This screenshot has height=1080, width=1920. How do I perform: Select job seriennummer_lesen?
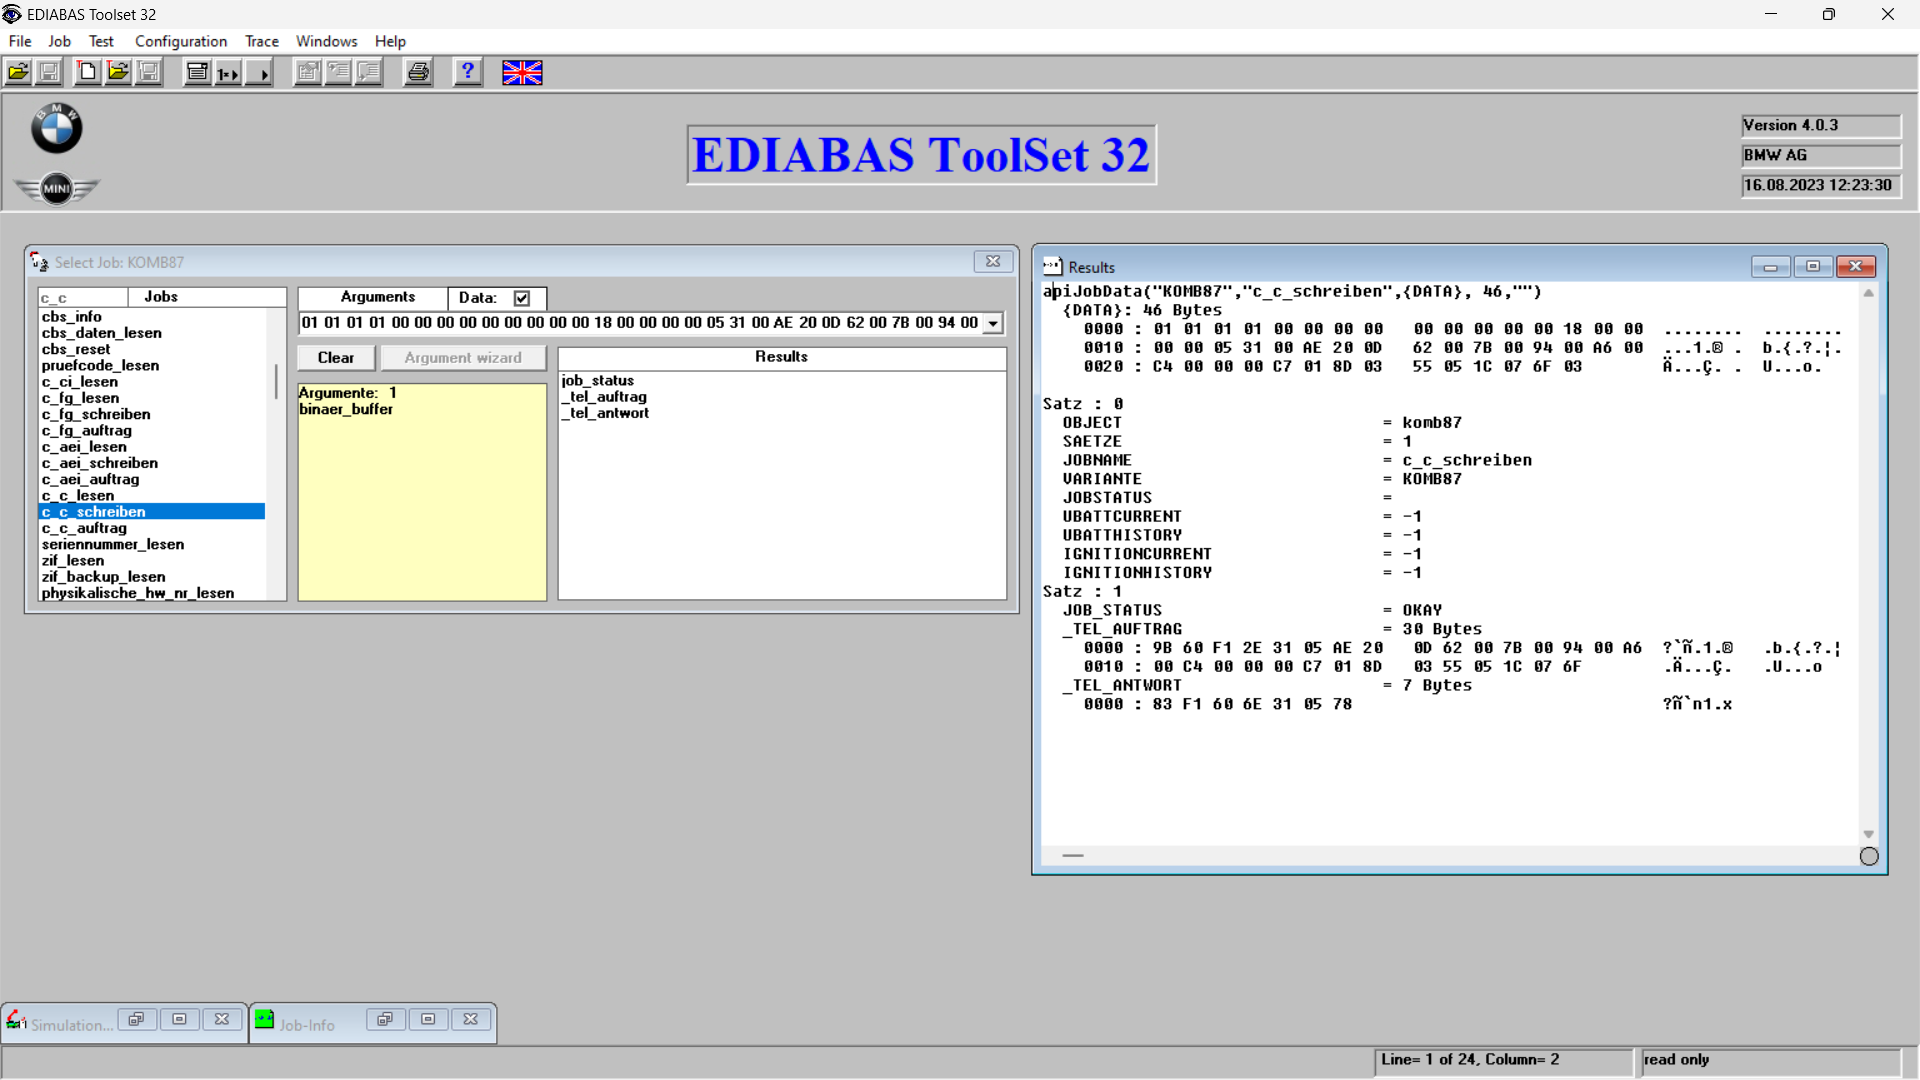(113, 544)
